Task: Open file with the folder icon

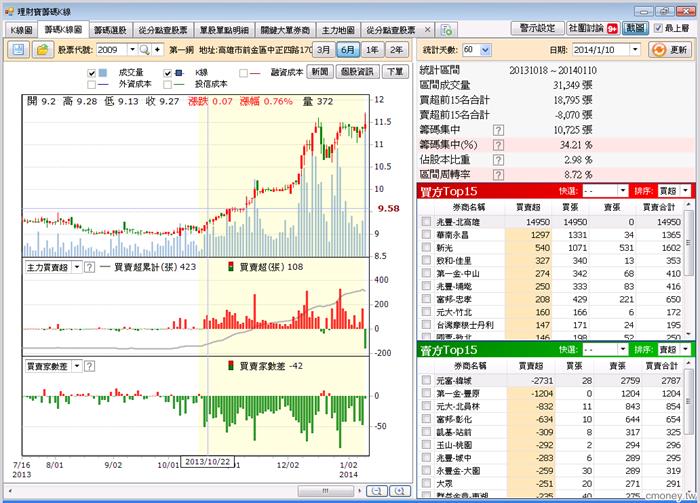Action: [44, 49]
